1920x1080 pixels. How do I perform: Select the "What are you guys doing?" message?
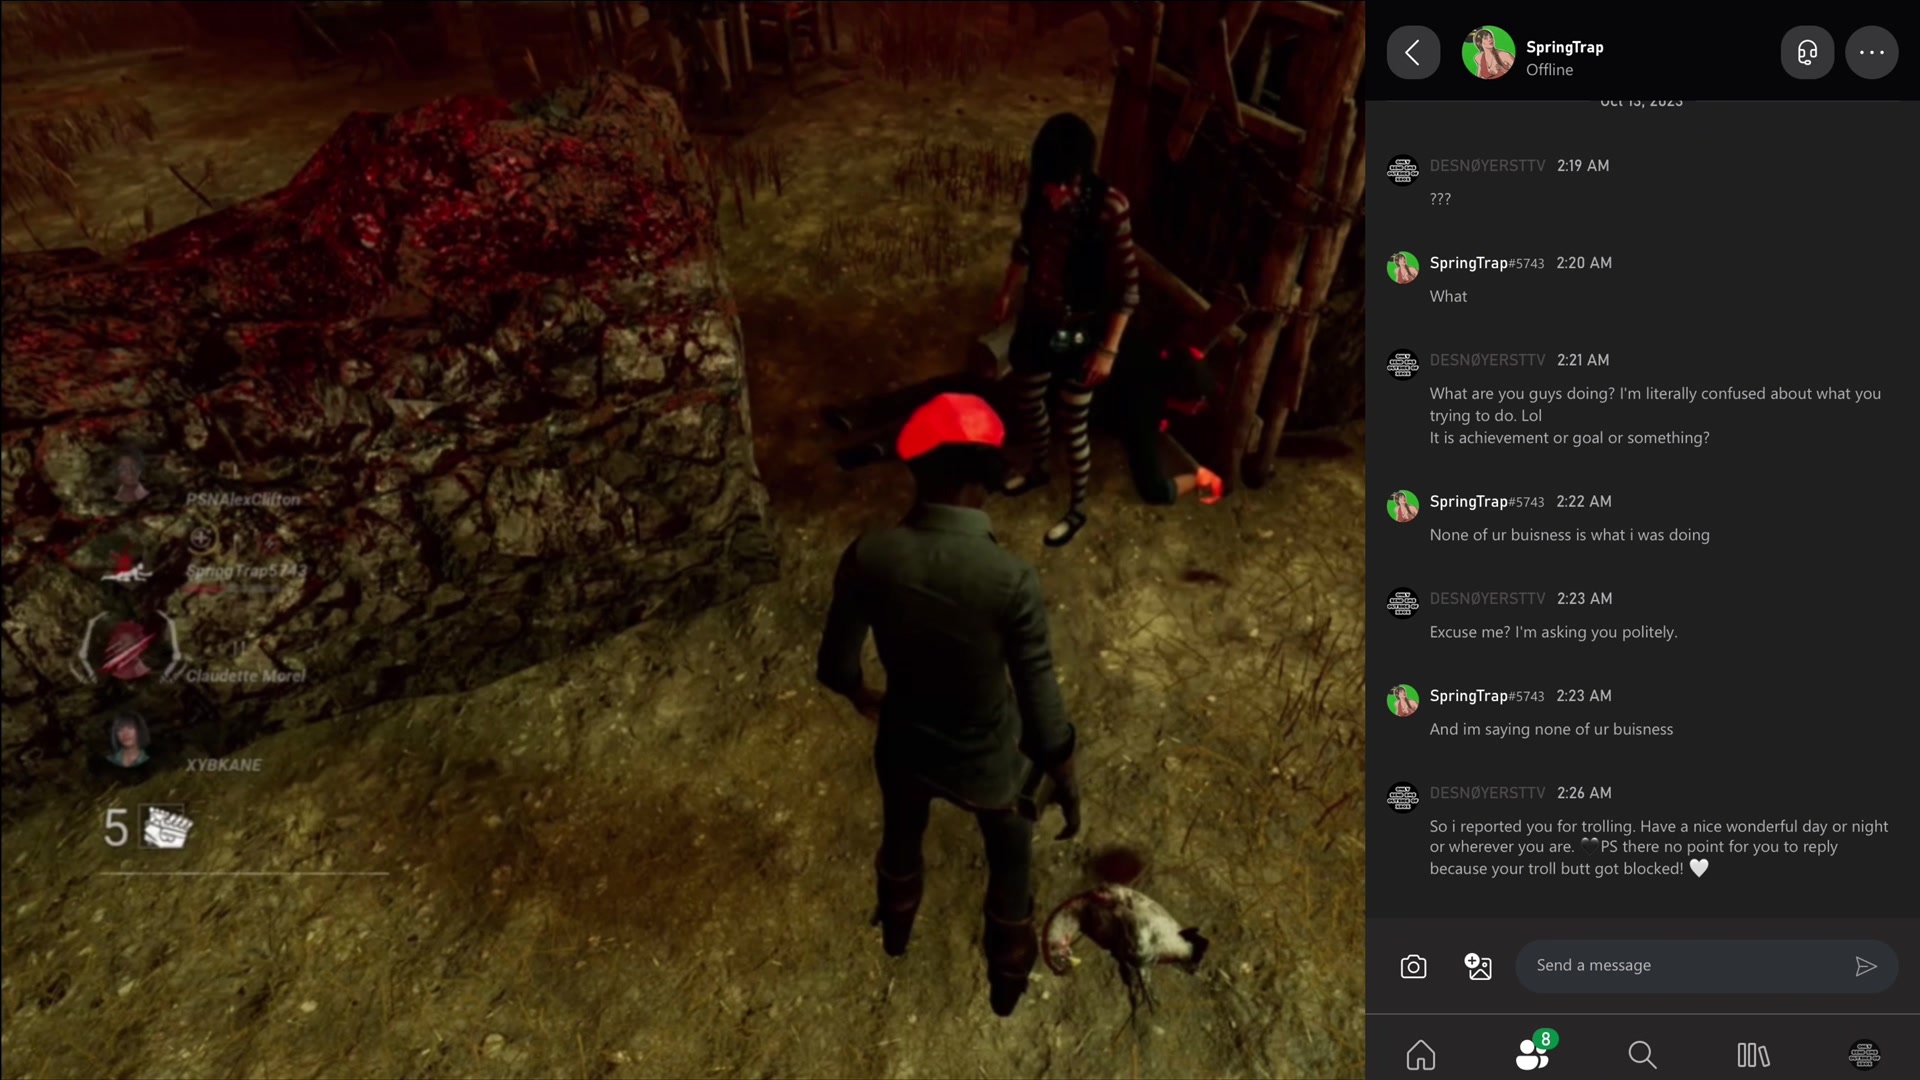(1655, 415)
